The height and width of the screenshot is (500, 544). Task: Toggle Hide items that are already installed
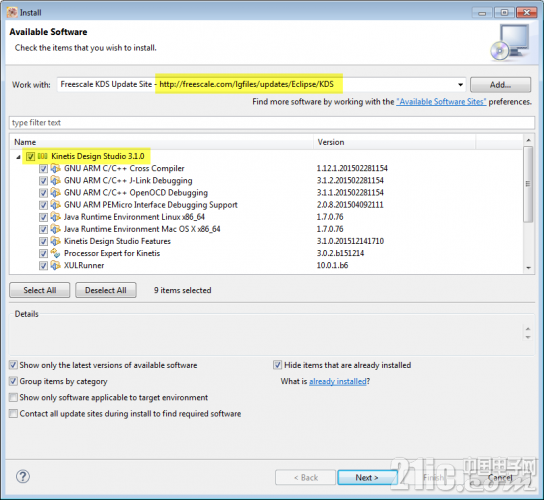pos(278,365)
